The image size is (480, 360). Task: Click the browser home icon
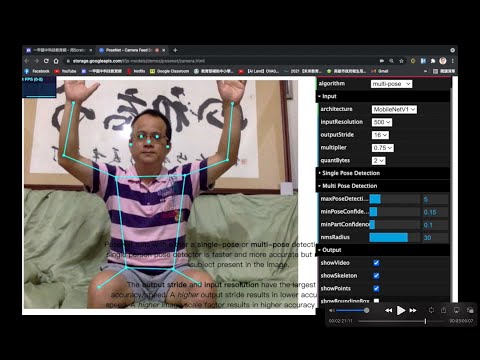(56, 61)
